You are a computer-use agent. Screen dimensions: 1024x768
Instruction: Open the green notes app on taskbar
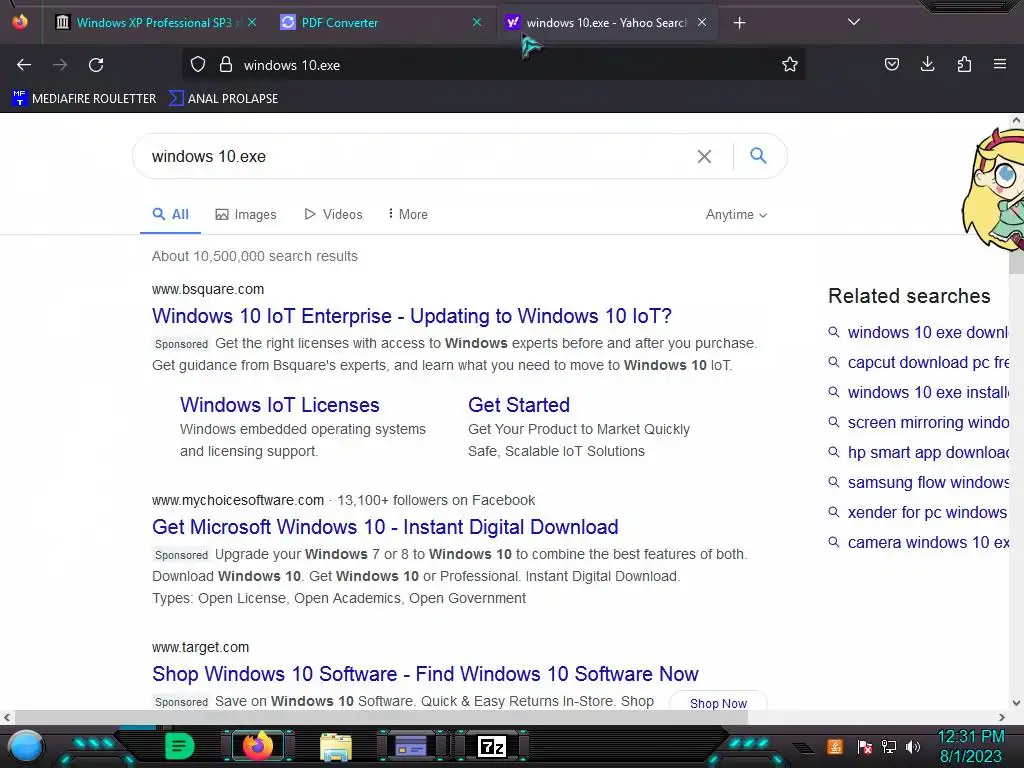coord(180,746)
